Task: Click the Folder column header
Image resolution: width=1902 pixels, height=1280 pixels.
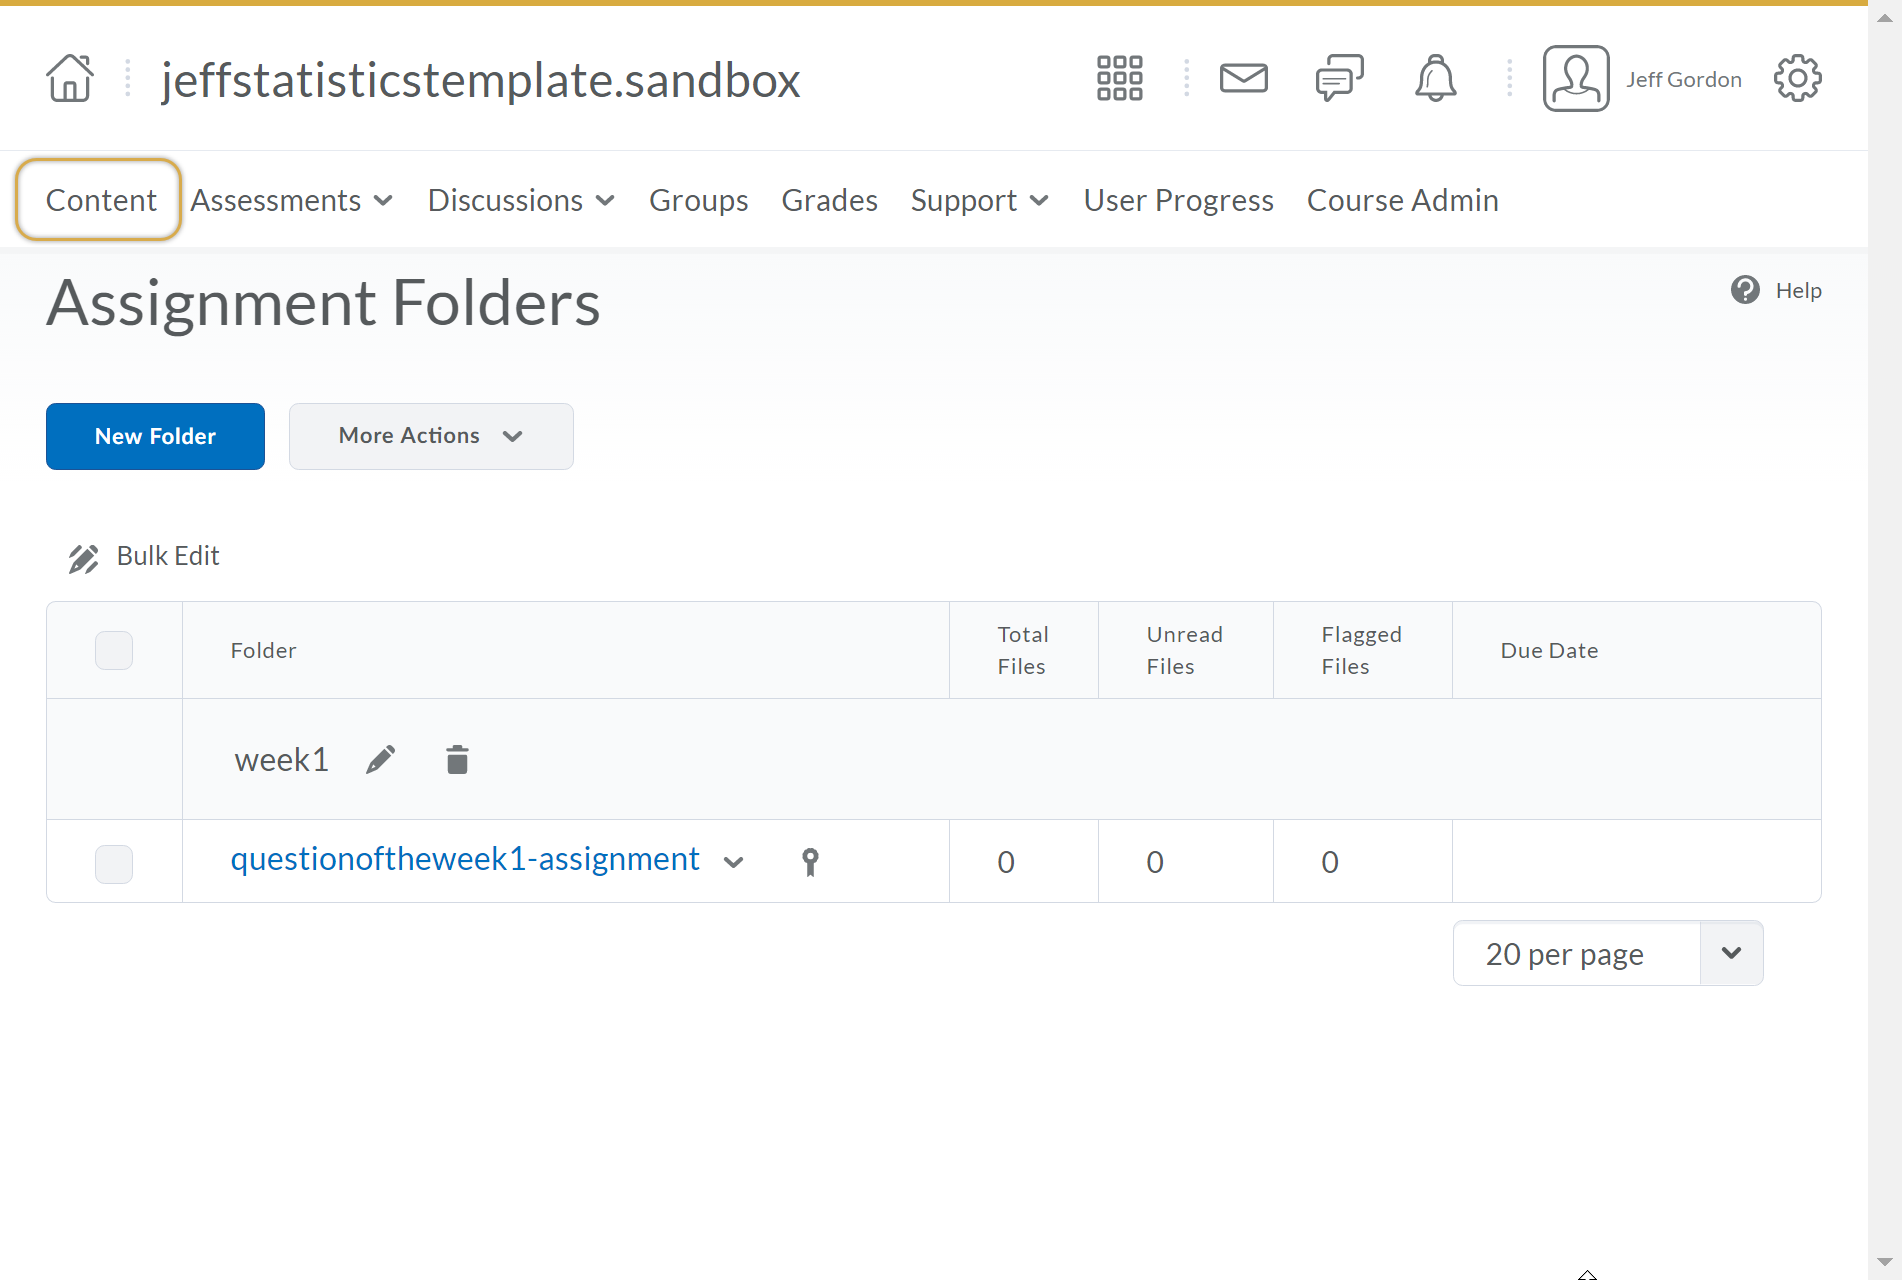Action: pos(263,650)
